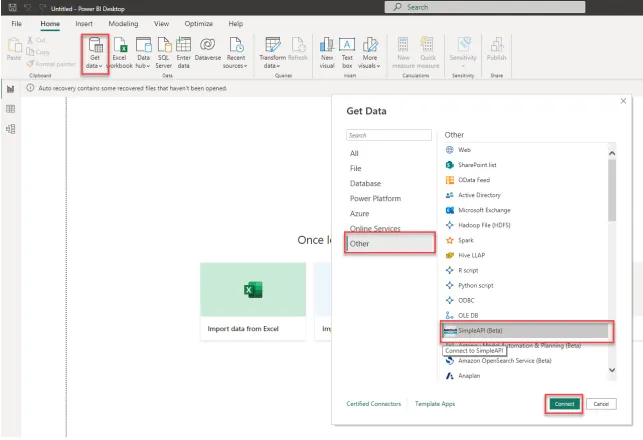Click the connector list scroll down arrow
Screen dimensions: 643x440
coord(612,370)
